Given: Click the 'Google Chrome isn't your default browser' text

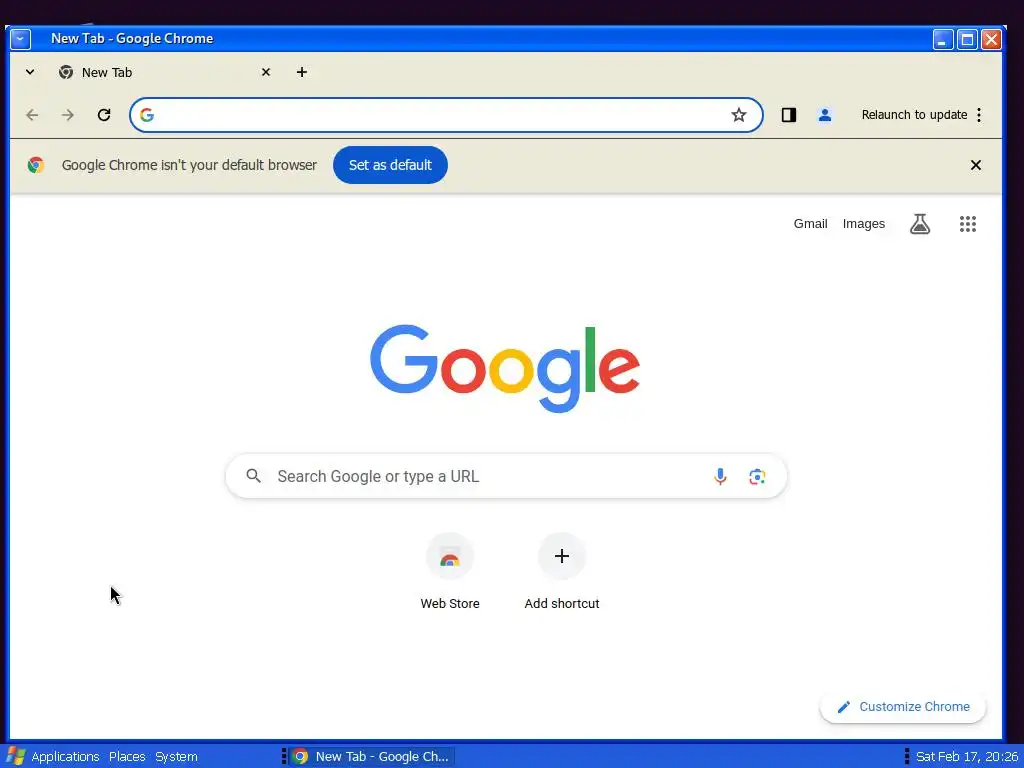Looking at the screenshot, I should click(x=189, y=165).
